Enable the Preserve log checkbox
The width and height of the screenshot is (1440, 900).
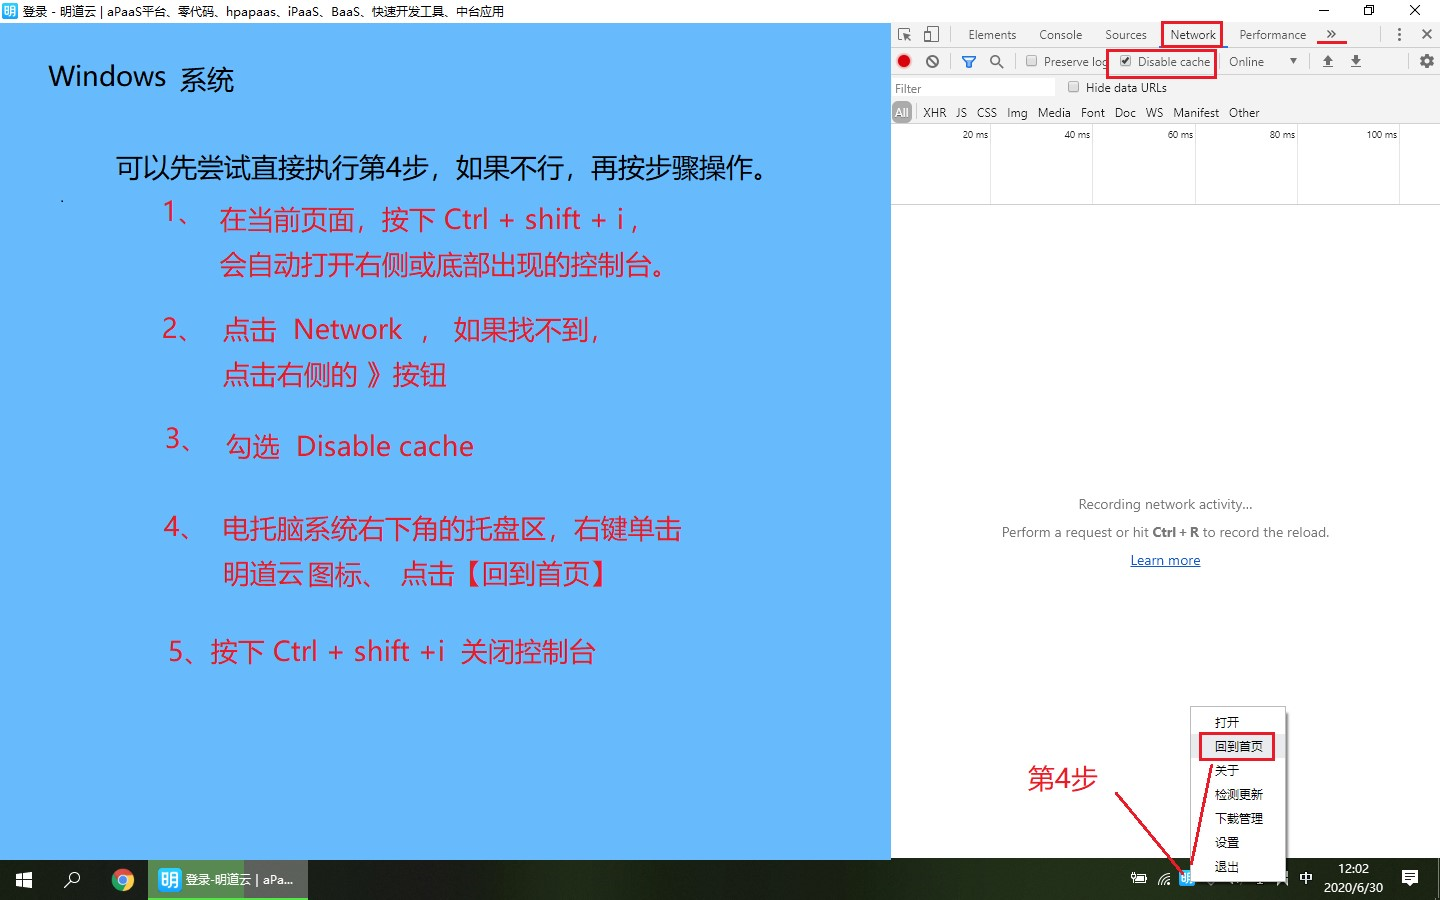tap(1032, 61)
